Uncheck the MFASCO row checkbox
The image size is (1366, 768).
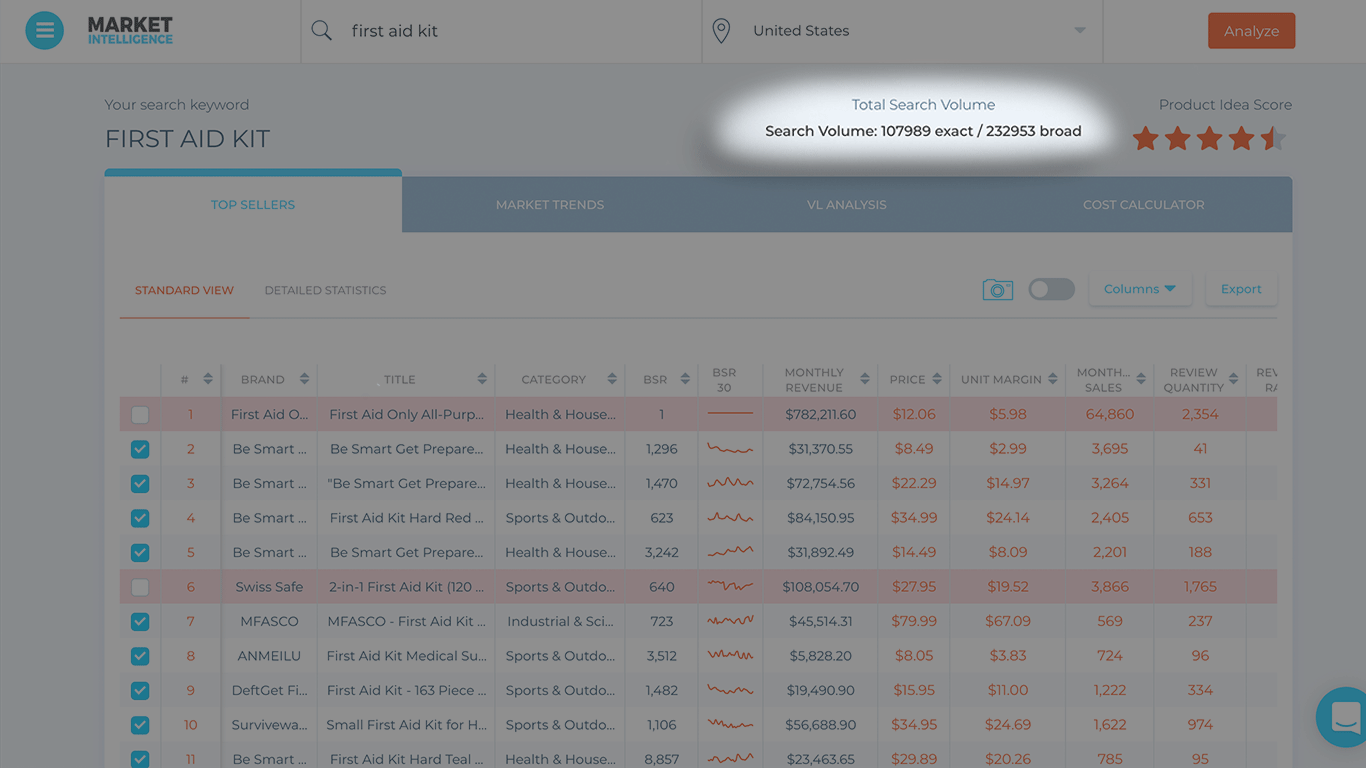point(140,622)
